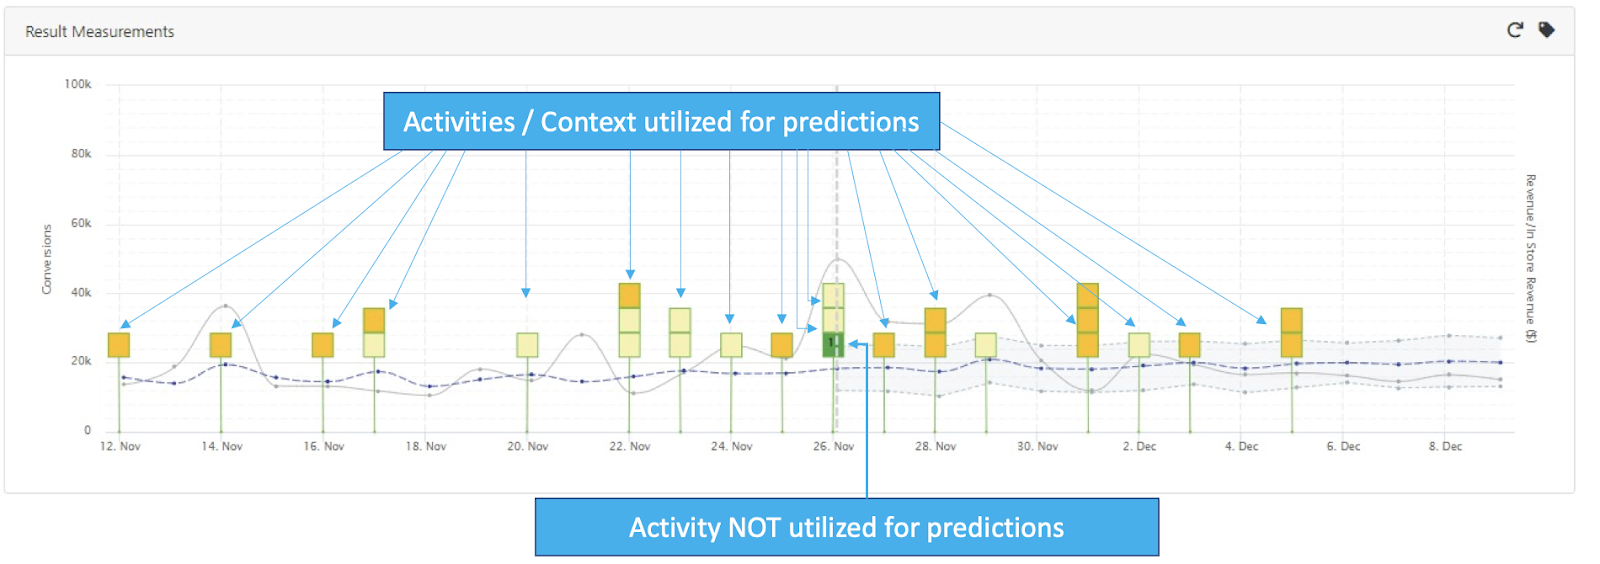Select the light yellow marker at 29 Nov
Image resolution: width=1600 pixels, height=564 pixels.
coord(986,345)
